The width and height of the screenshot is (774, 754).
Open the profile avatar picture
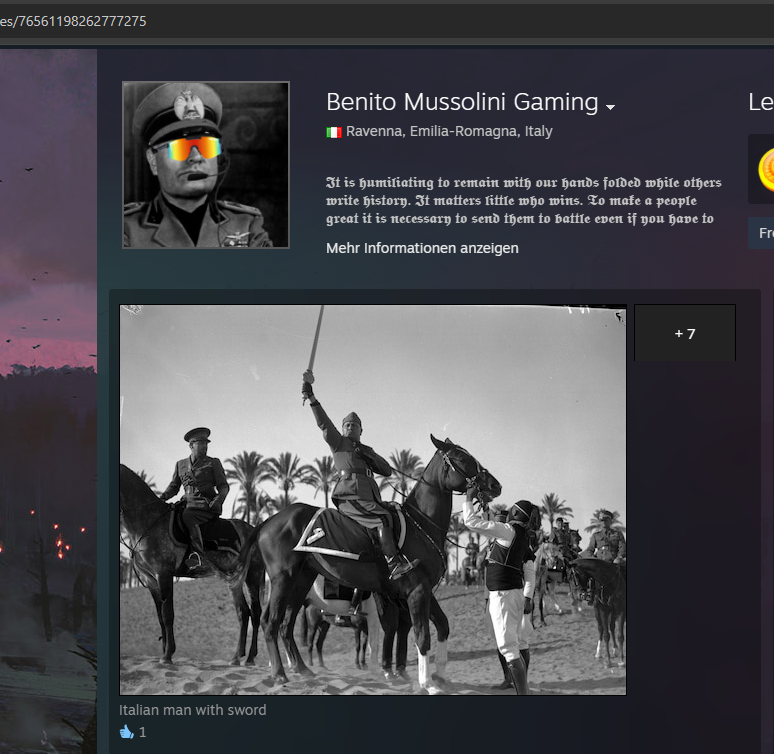click(x=206, y=165)
